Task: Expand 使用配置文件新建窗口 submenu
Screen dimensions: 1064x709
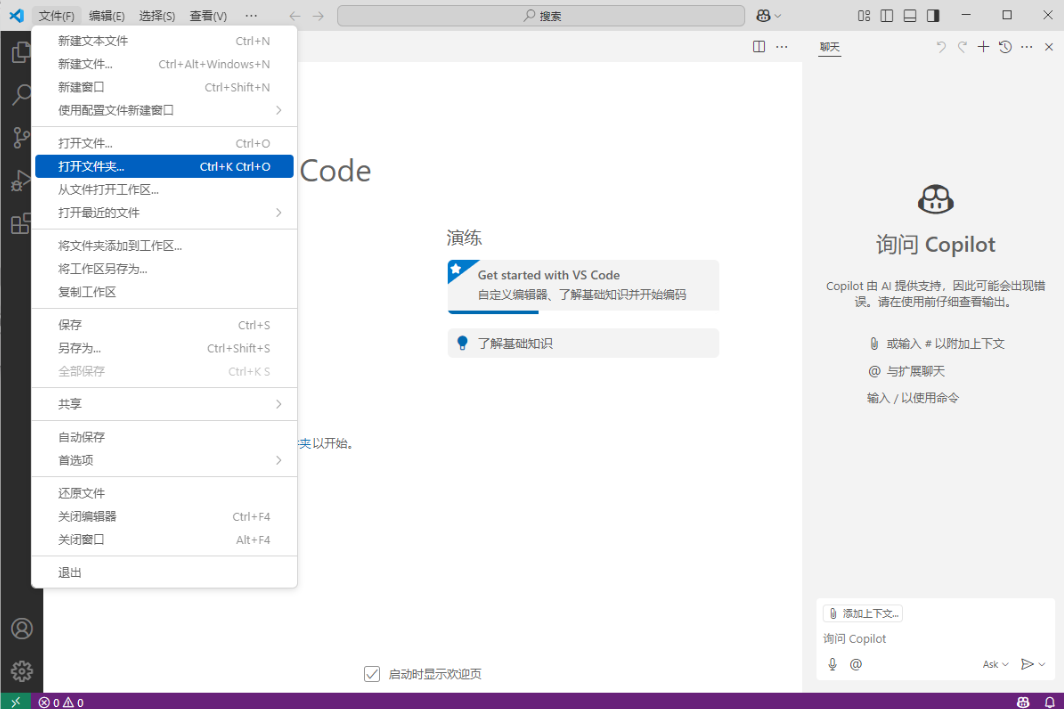Action: (x=164, y=110)
